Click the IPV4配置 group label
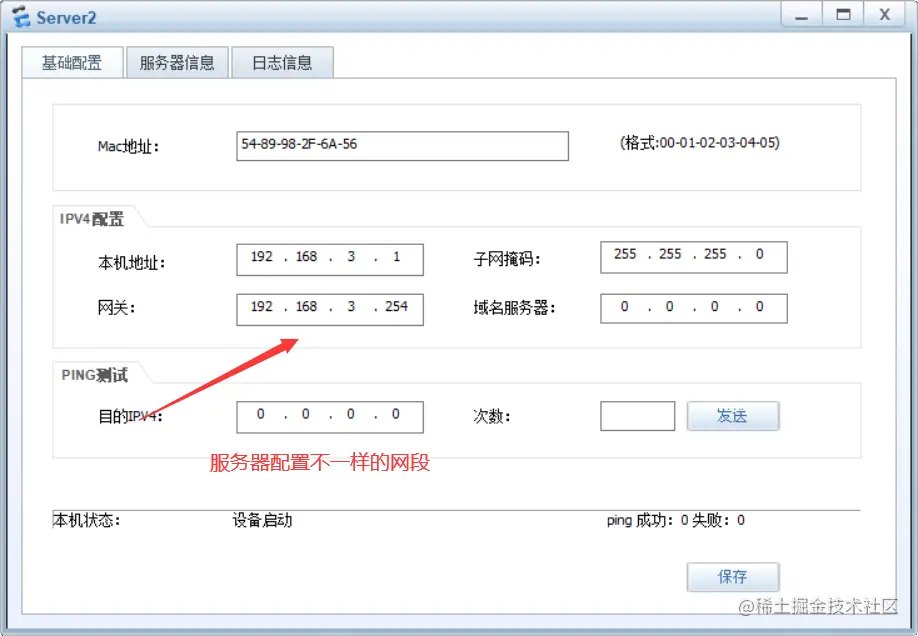 pos(92,219)
